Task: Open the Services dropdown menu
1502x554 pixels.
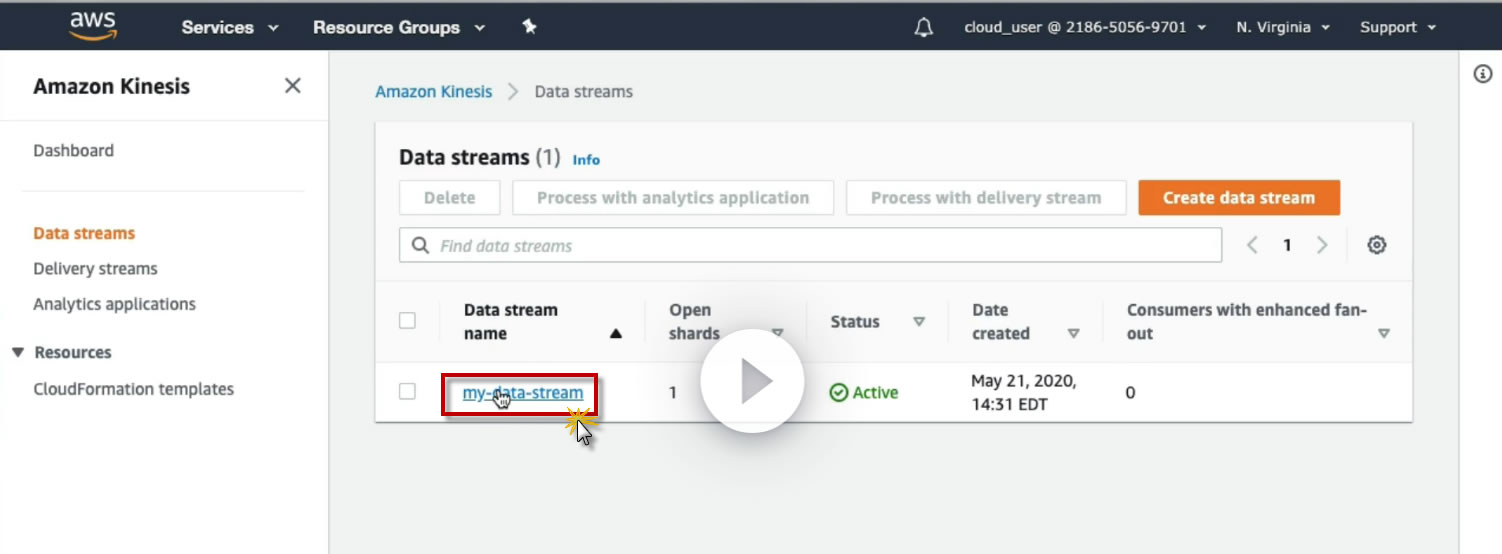Action: [229, 27]
